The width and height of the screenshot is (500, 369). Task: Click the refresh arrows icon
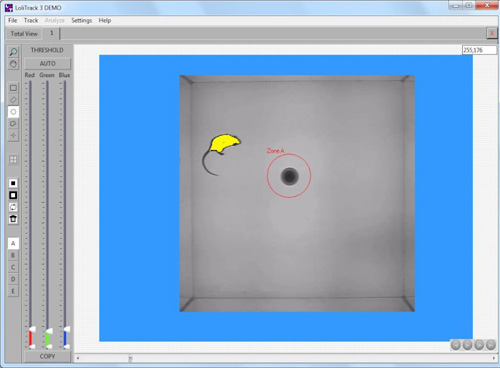[13, 207]
